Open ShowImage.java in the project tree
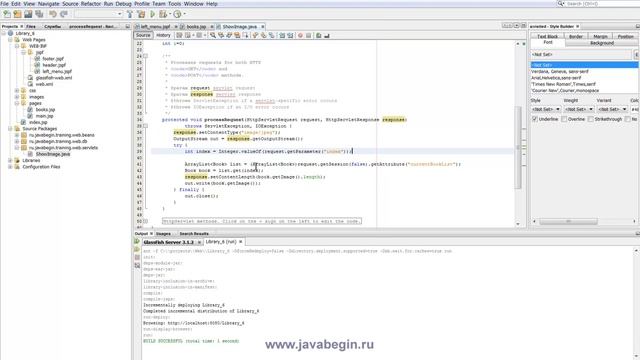This screenshot has height=360, width=640. (x=52, y=154)
